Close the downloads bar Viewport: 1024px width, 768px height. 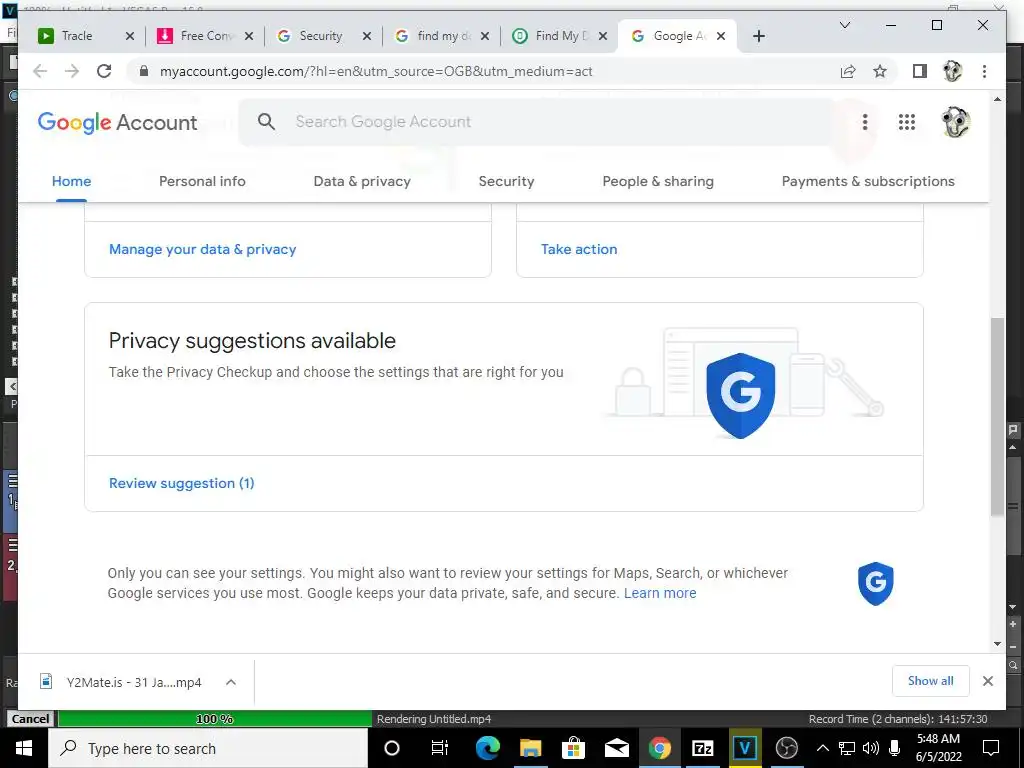point(987,681)
